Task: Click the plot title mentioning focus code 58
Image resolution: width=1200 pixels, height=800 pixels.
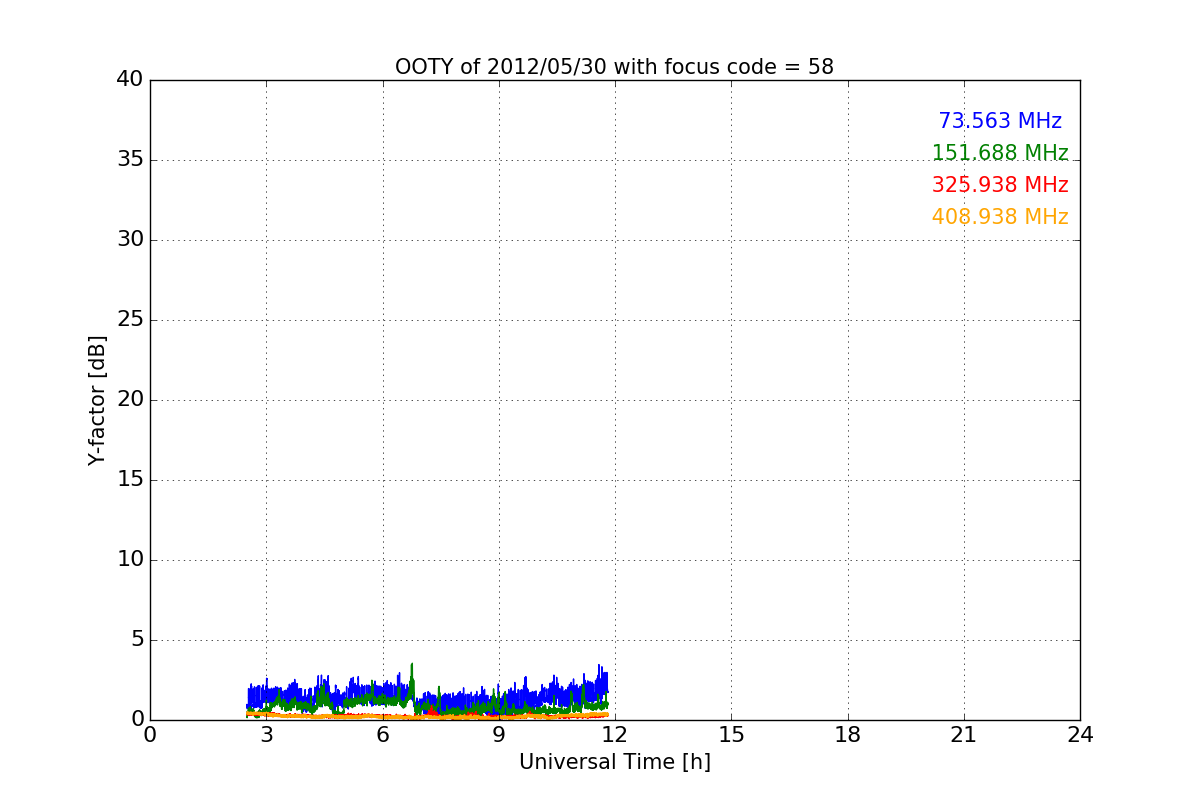Action: [614, 67]
